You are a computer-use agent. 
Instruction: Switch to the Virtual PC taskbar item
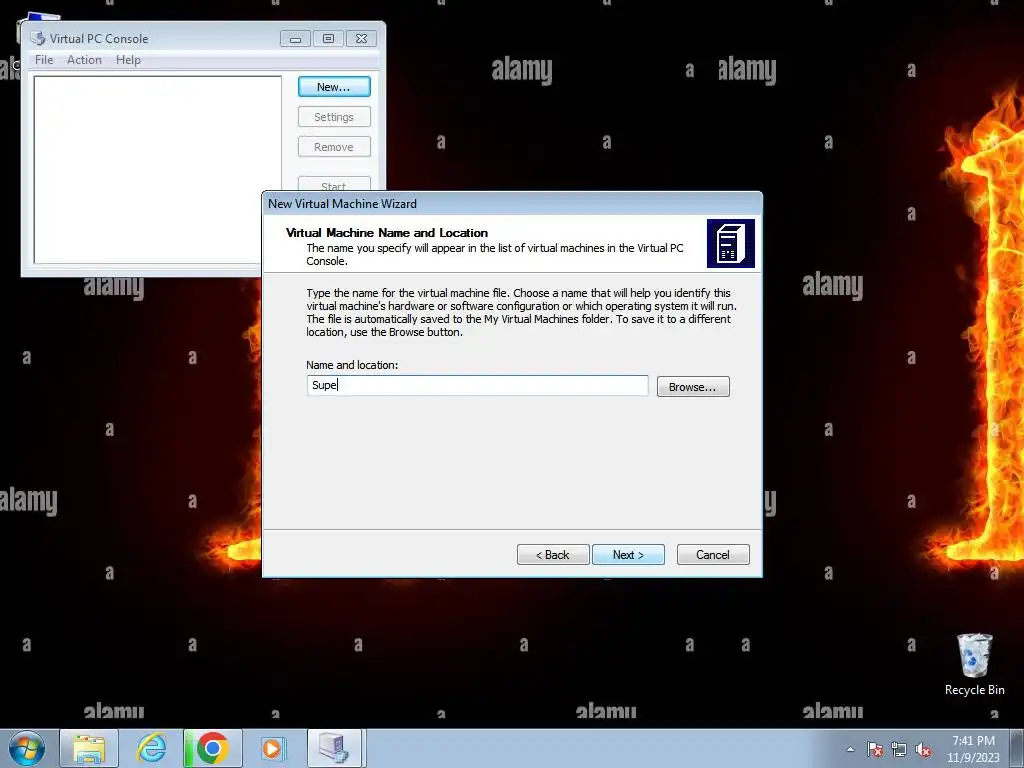click(x=334, y=748)
